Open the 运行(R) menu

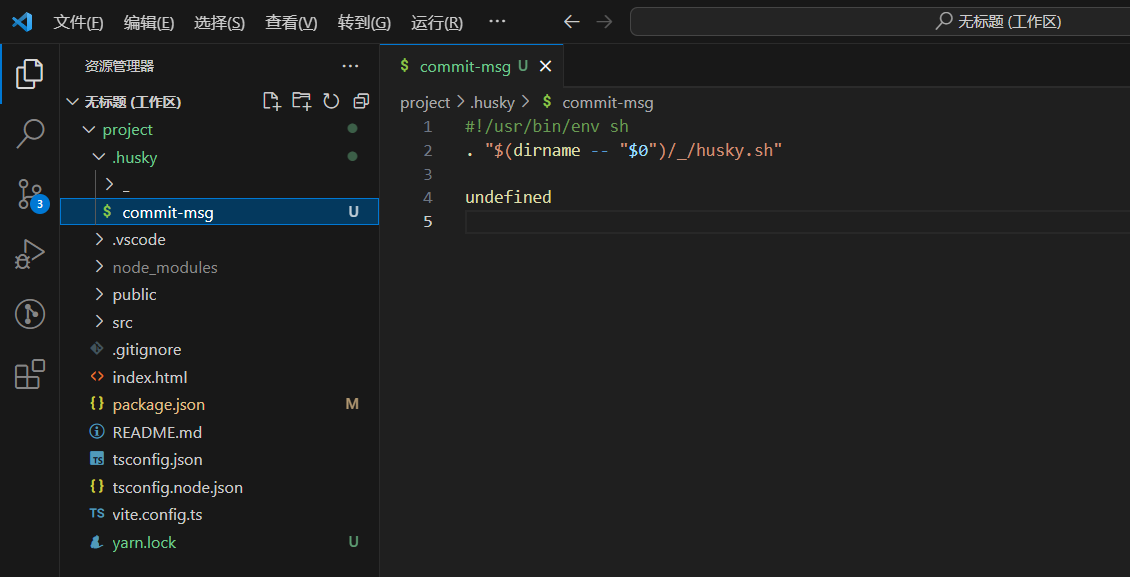tap(437, 22)
